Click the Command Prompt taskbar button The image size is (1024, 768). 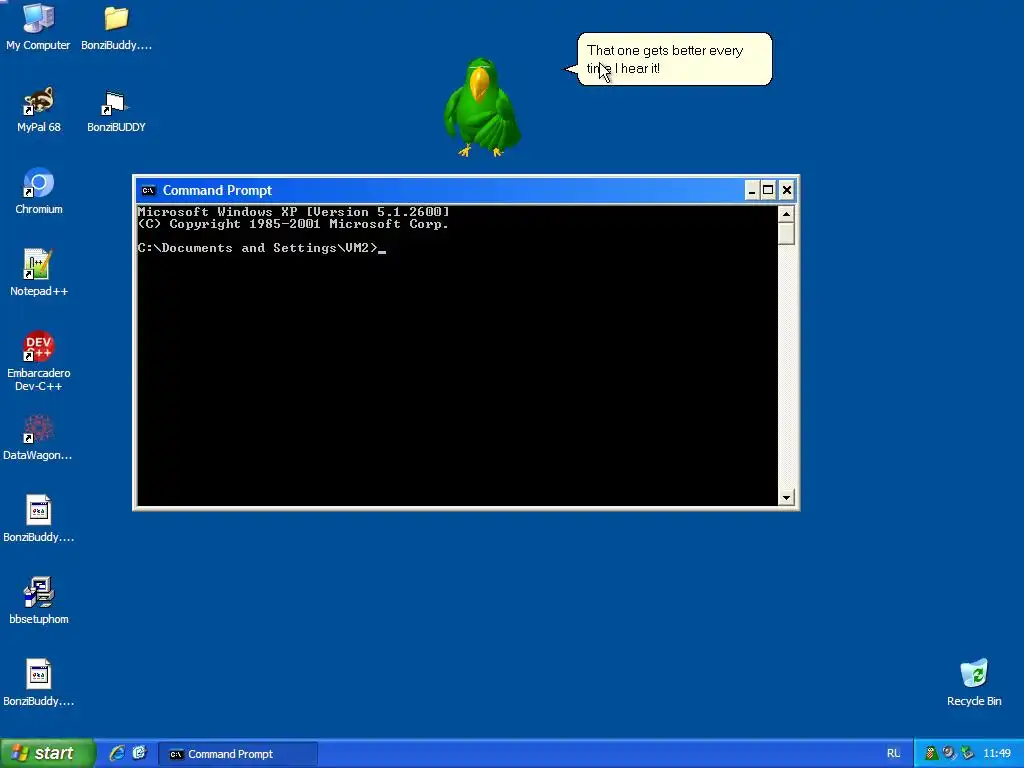(238, 754)
